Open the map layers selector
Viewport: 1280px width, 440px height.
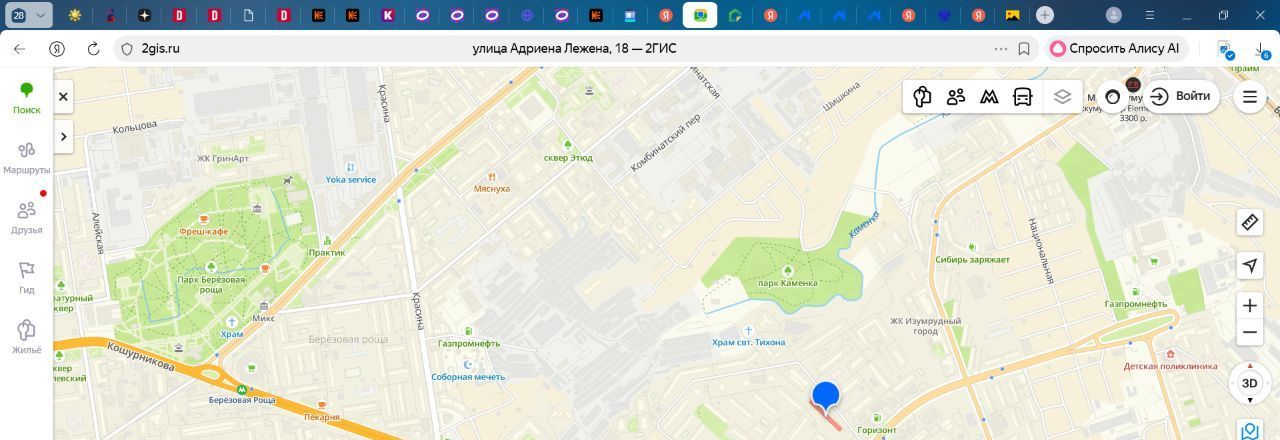click(x=1062, y=97)
